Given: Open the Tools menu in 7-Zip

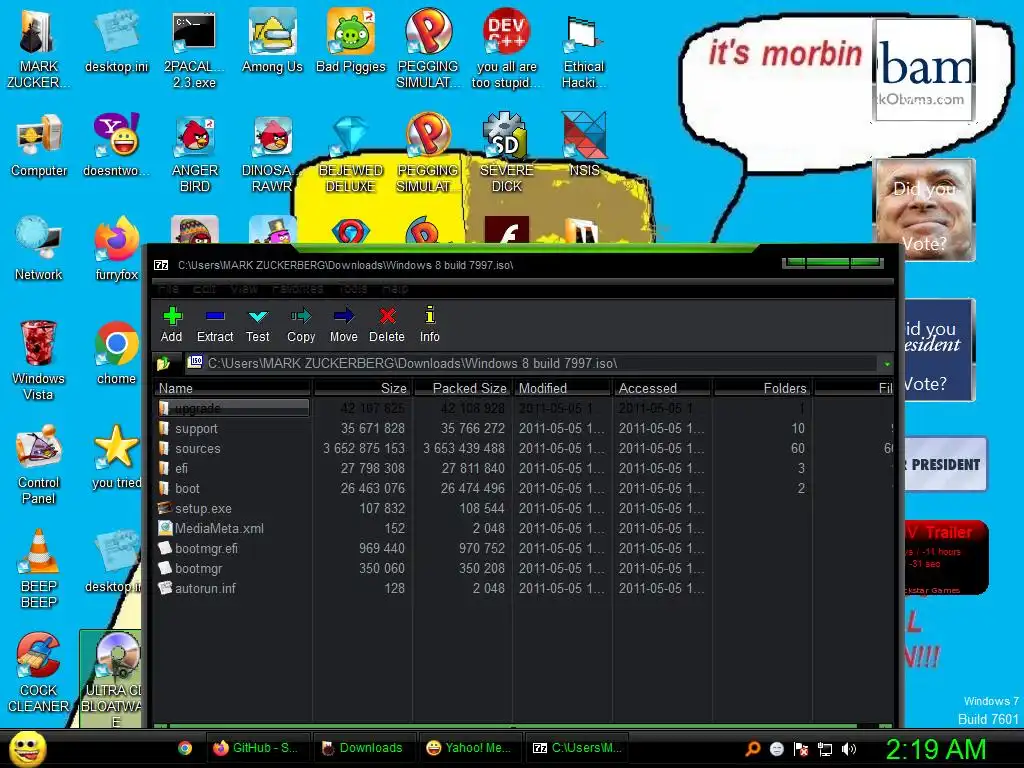Looking at the screenshot, I should (353, 288).
